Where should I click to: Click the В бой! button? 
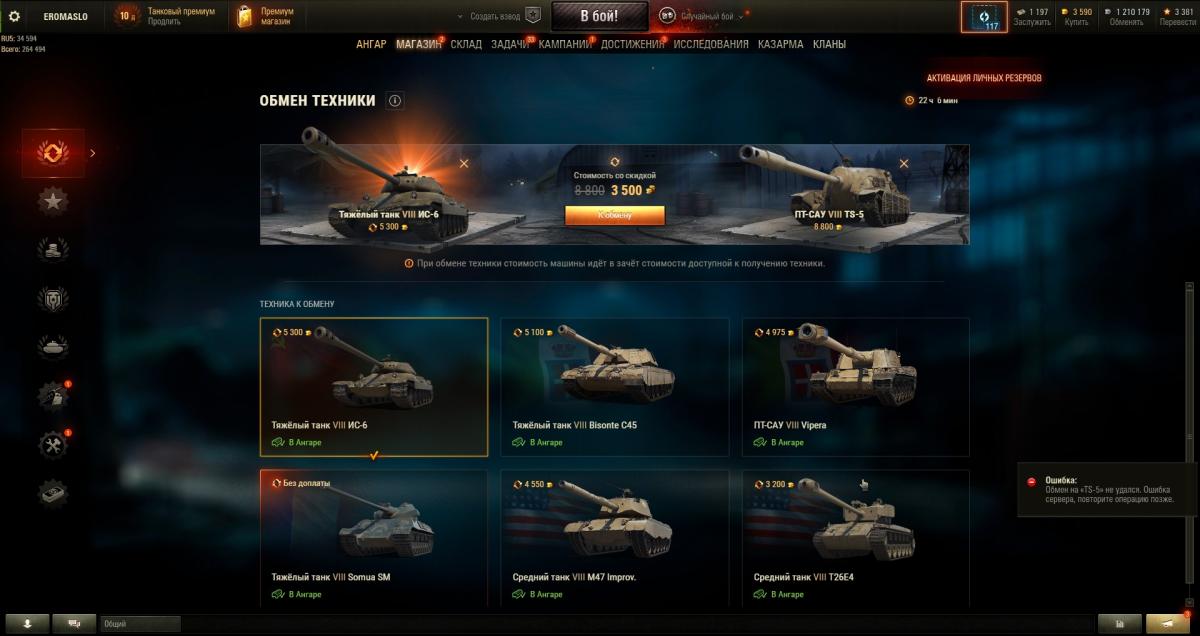pyautogui.click(x=599, y=16)
